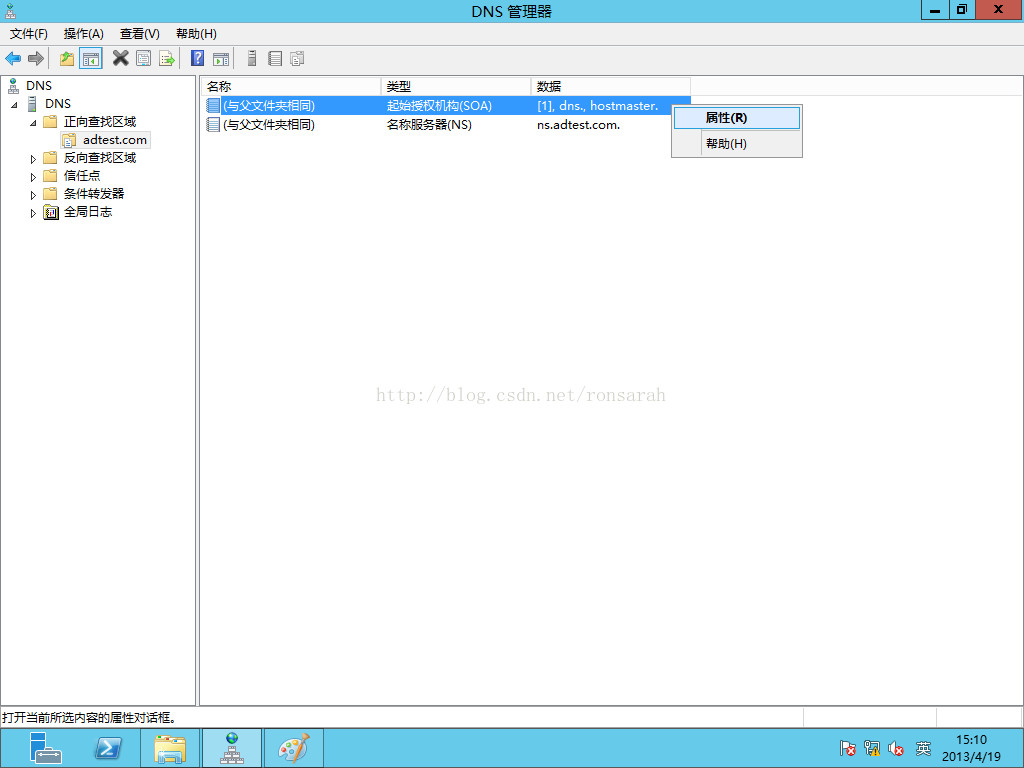1024x768 pixels.
Task: Click the network tray icon with warning
Action: [872, 748]
